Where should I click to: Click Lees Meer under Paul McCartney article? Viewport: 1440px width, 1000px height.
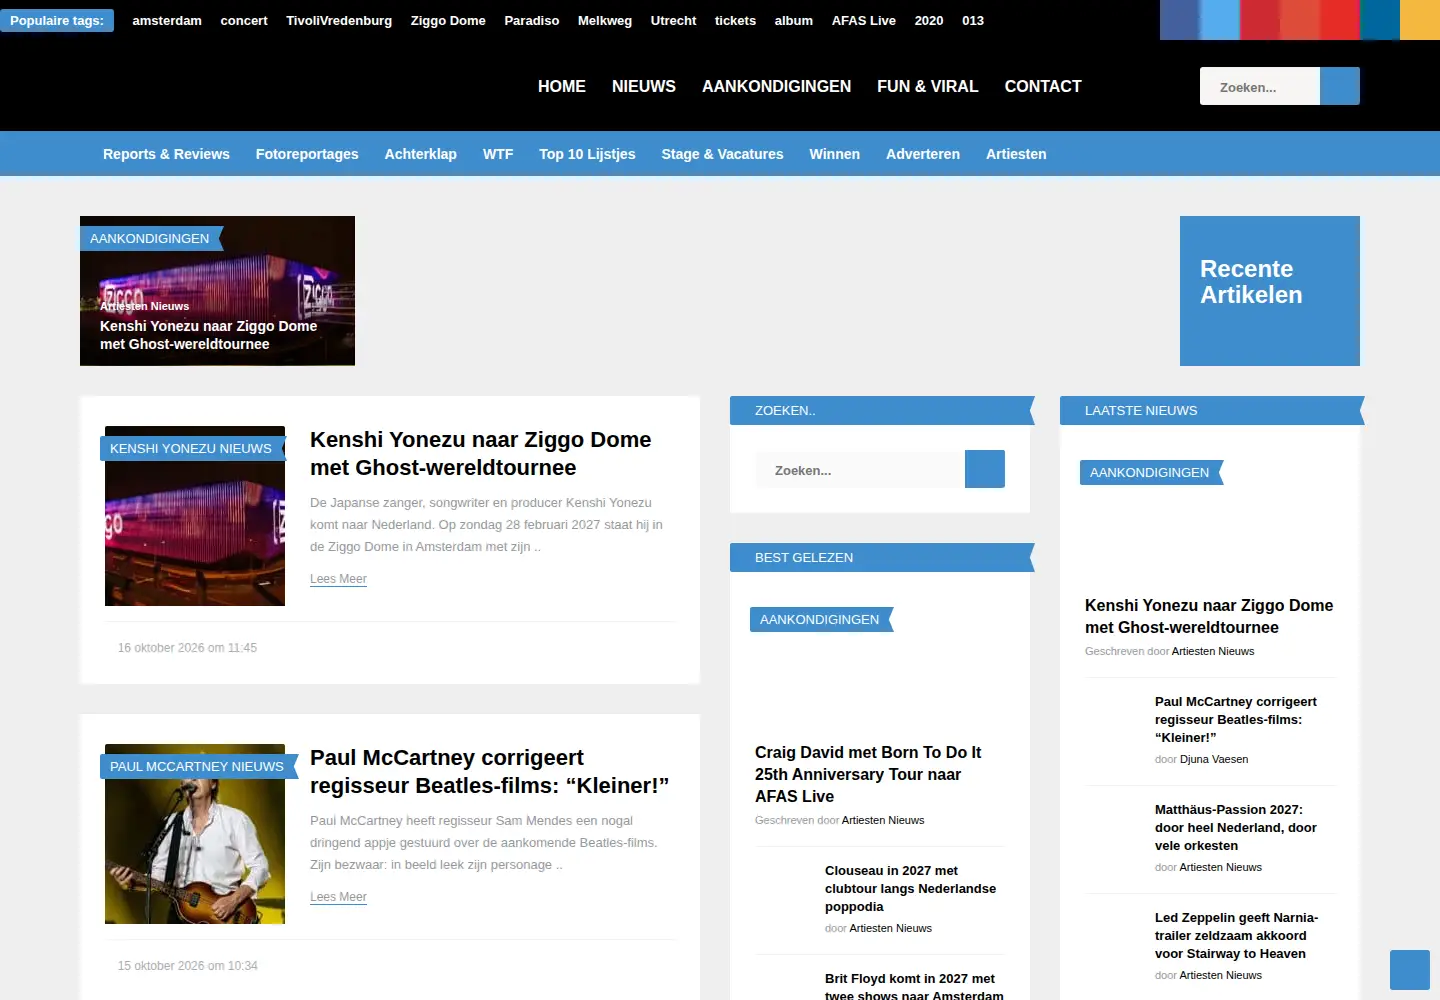(x=338, y=897)
